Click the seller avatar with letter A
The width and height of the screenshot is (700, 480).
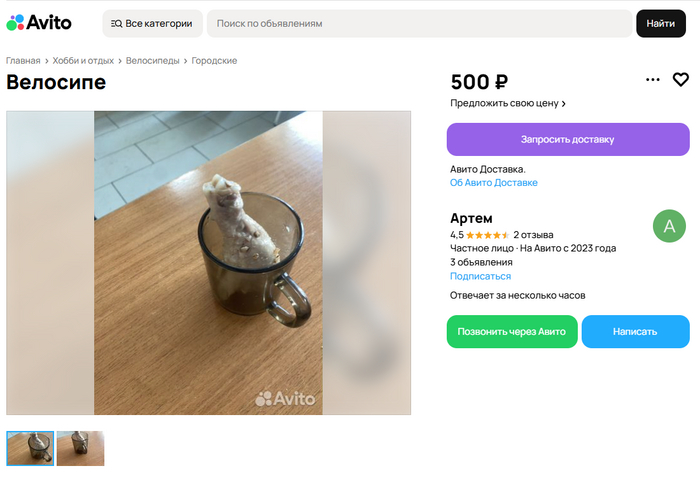[669, 226]
